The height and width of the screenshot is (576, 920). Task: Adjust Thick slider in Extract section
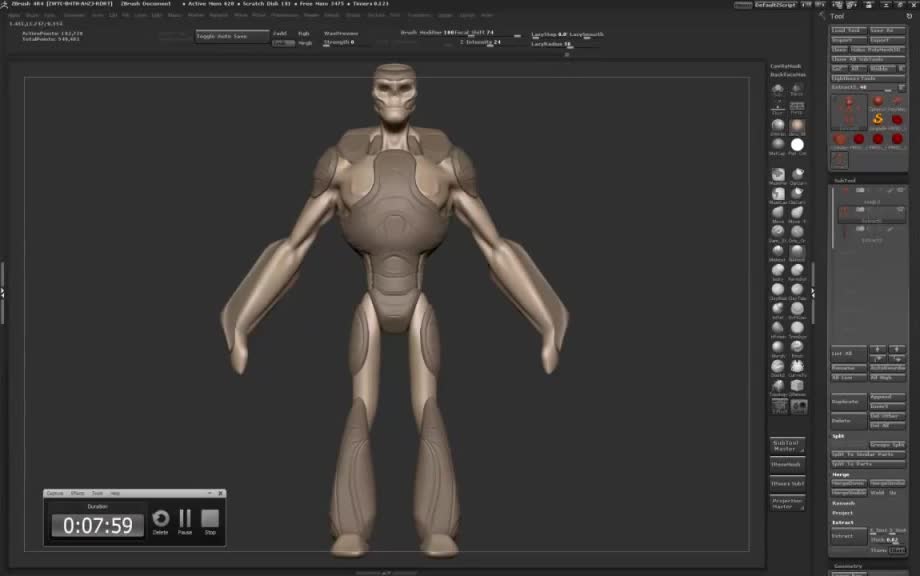(x=887, y=540)
